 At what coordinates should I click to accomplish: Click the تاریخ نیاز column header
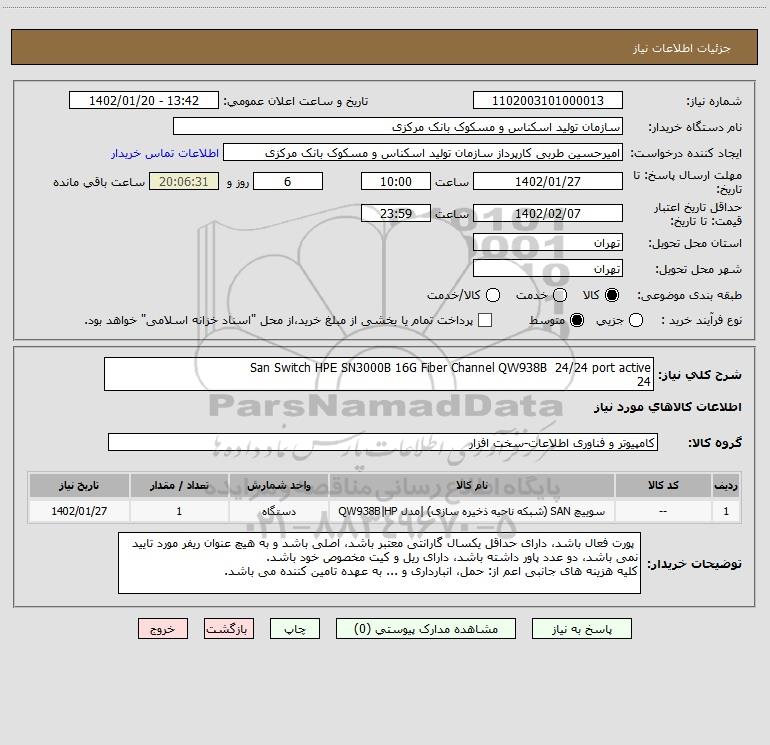click(79, 485)
